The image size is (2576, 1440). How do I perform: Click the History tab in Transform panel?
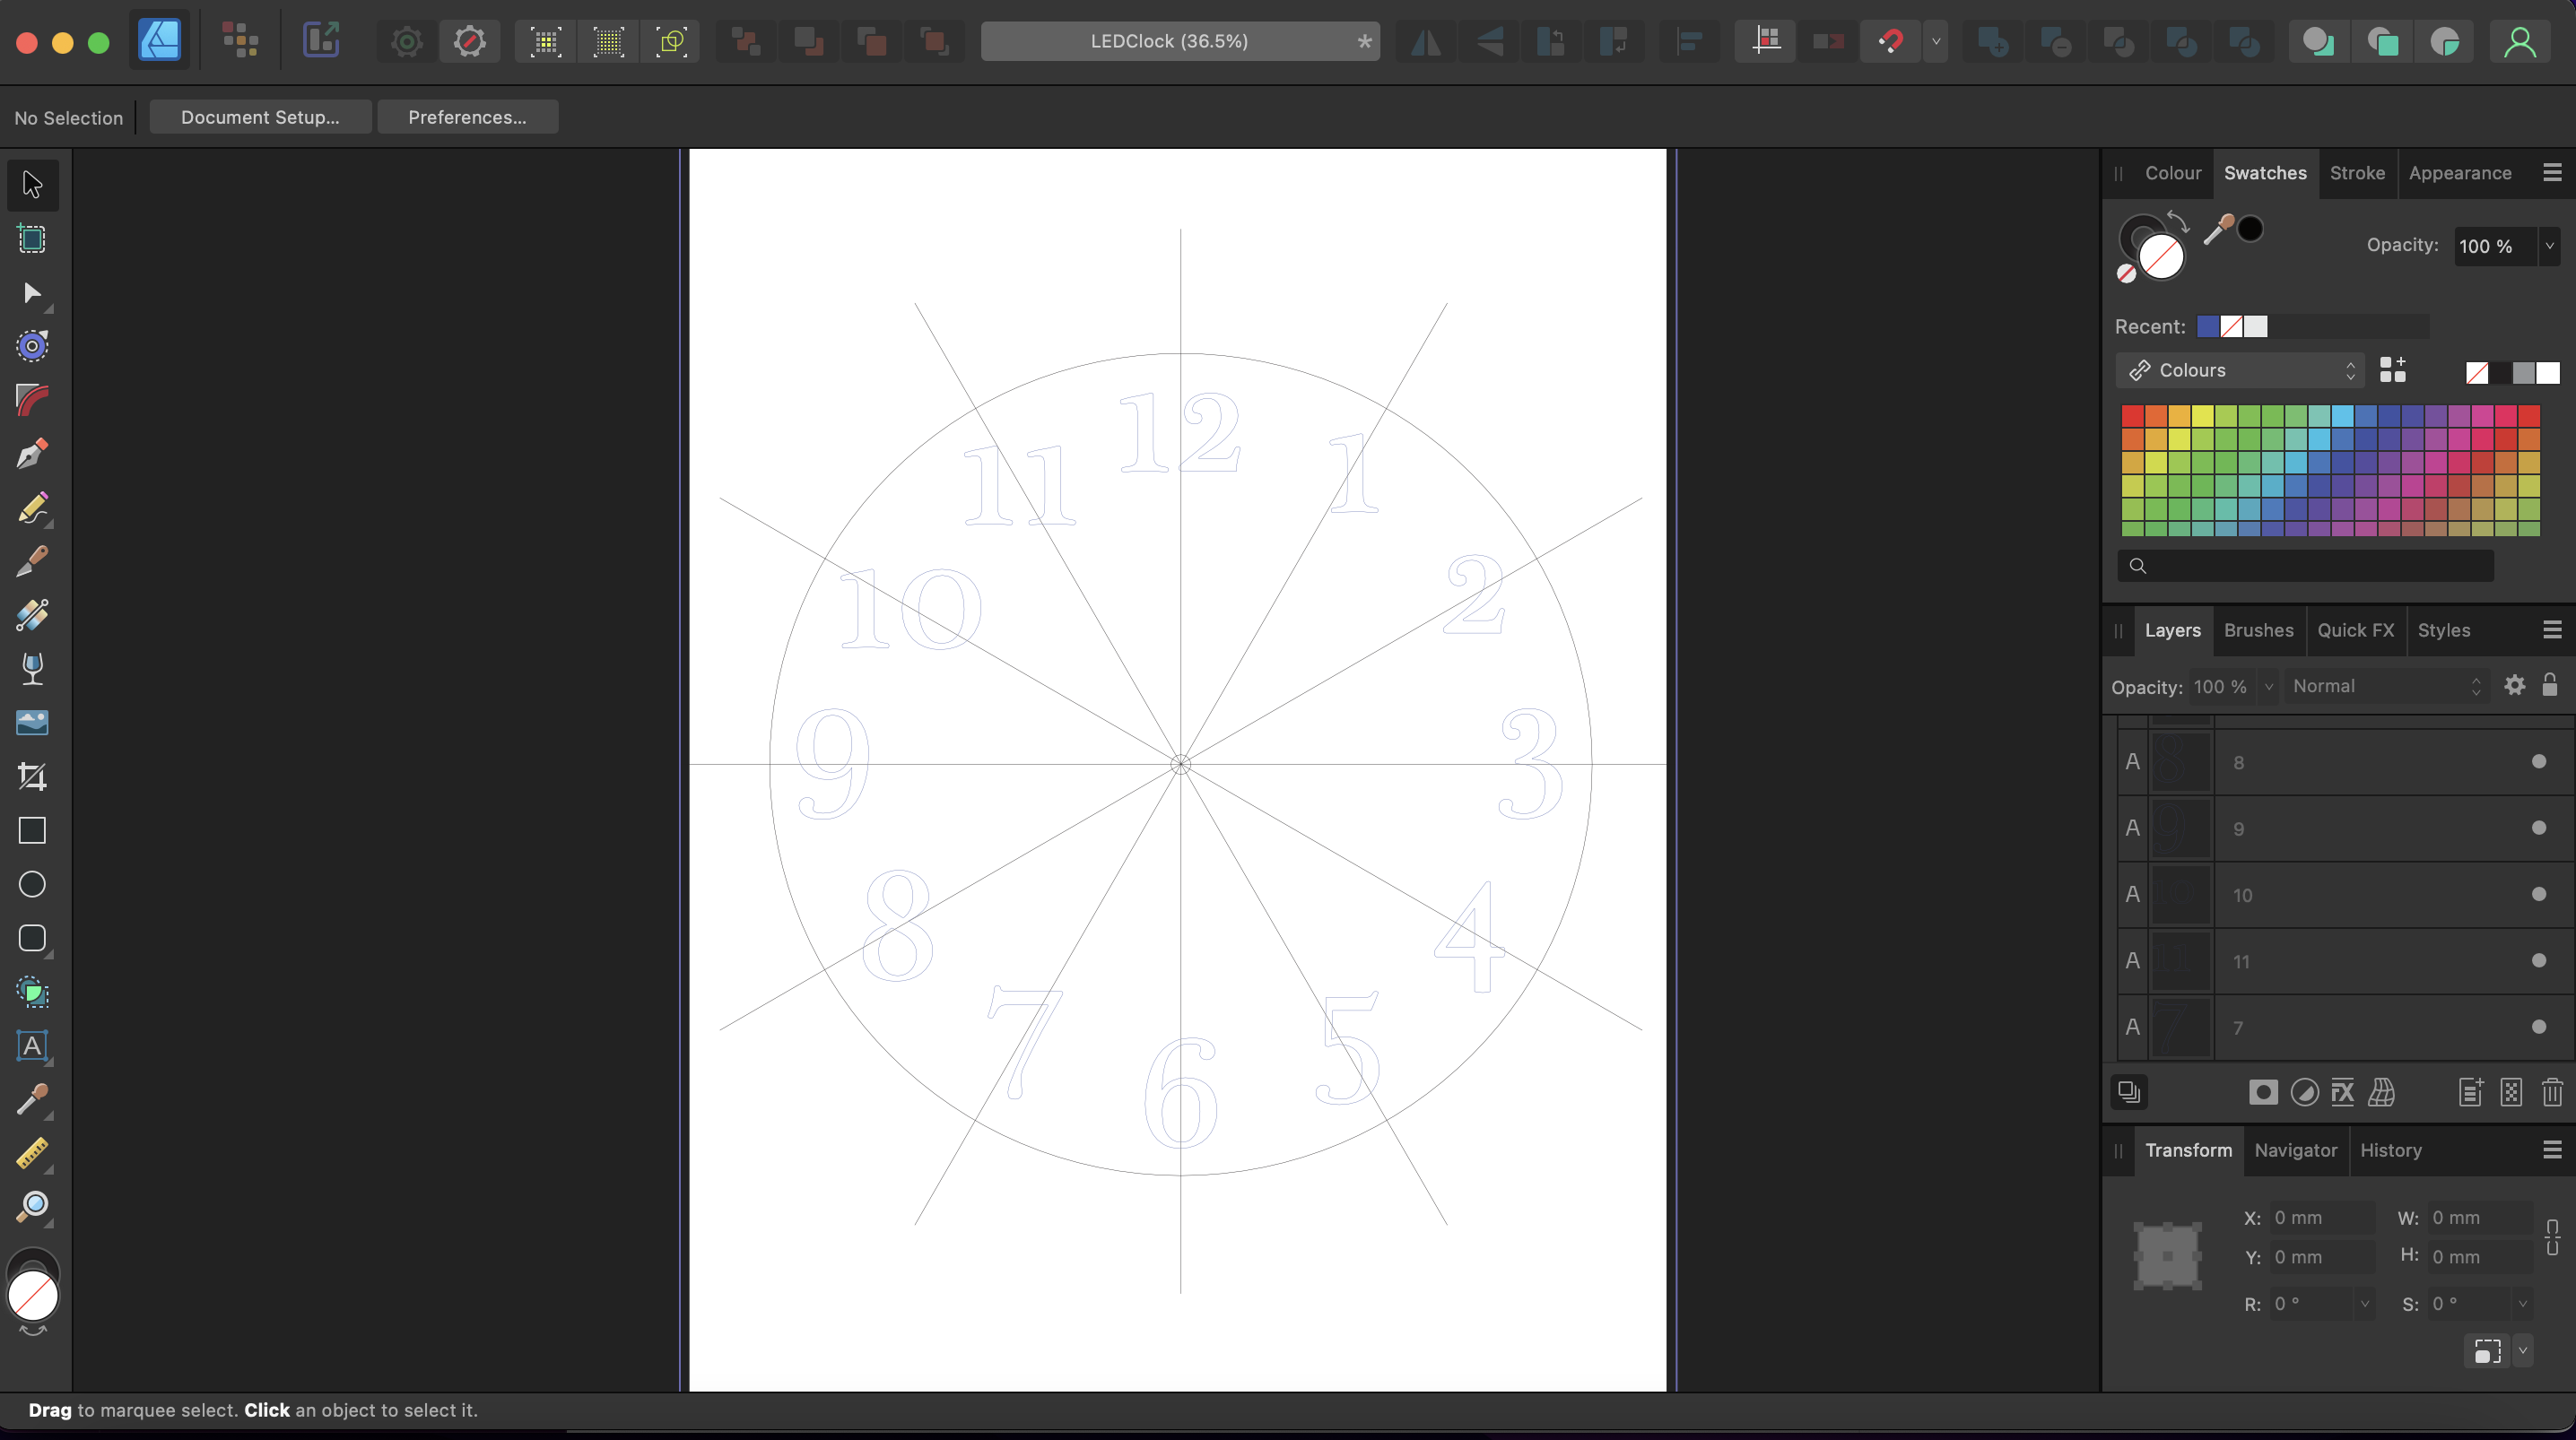coord(2390,1149)
